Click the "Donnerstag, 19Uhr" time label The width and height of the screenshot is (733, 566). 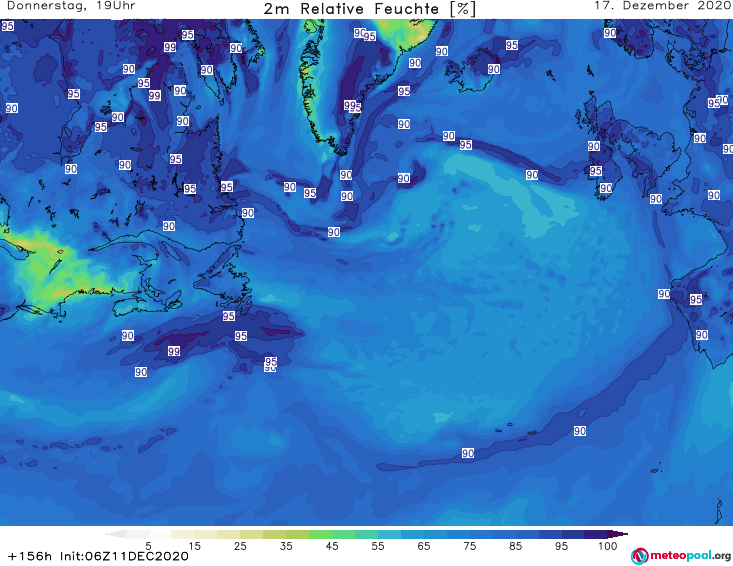[71, 6]
